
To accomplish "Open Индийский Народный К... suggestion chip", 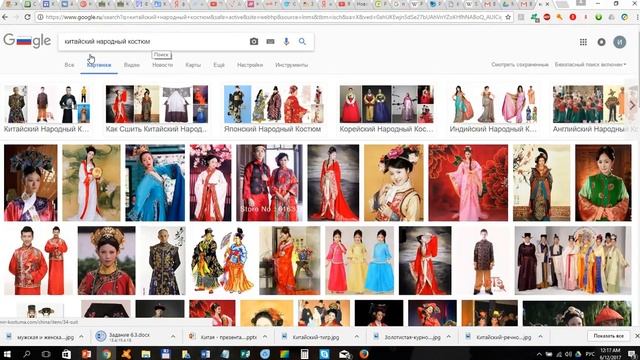I will [x=493, y=109].
